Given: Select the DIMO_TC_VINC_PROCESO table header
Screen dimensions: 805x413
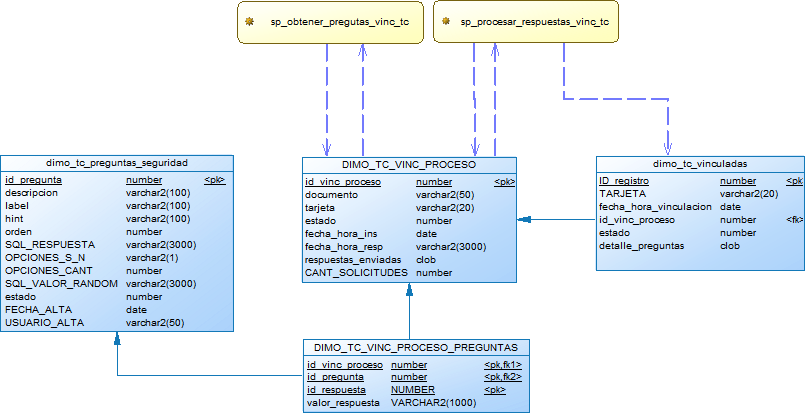Looking at the screenshot, I should [409, 164].
